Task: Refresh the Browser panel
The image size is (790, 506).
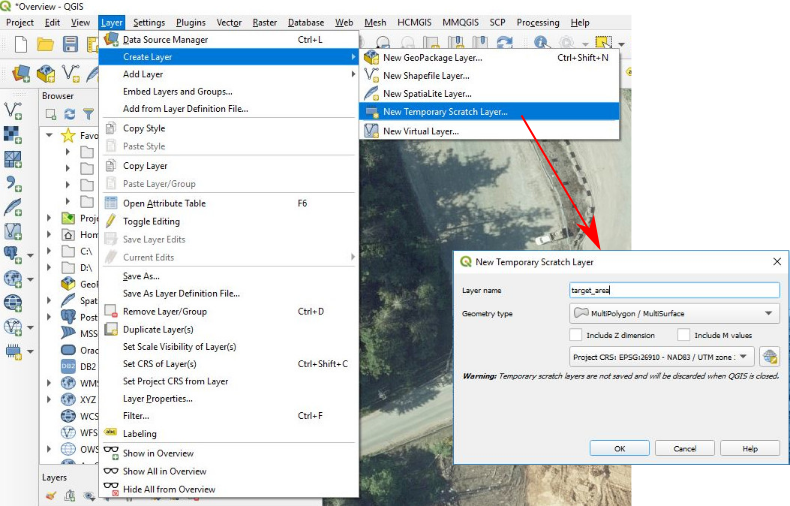Action: [70, 114]
